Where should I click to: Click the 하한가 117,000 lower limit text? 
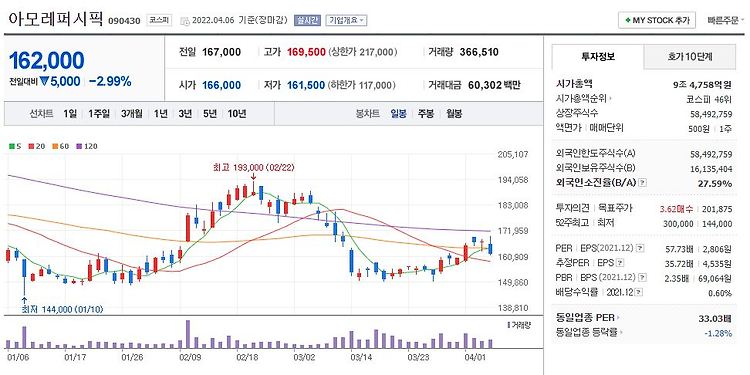(363, 86)
